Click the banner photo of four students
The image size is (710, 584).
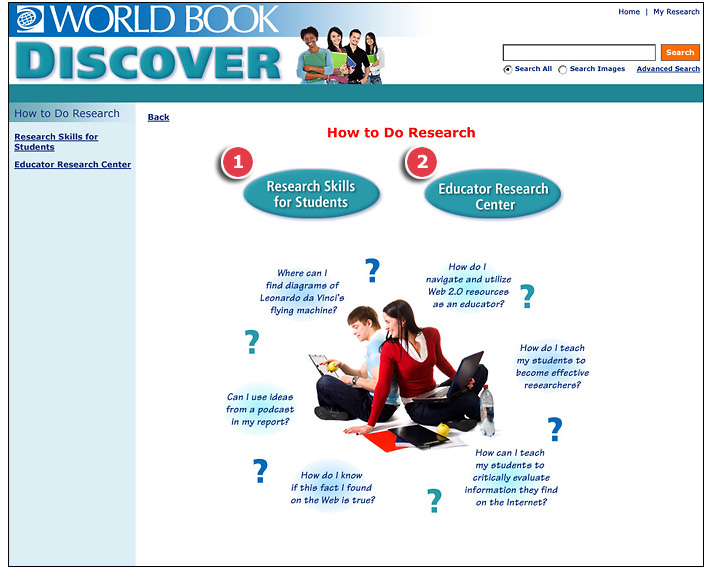click(341, 55)
